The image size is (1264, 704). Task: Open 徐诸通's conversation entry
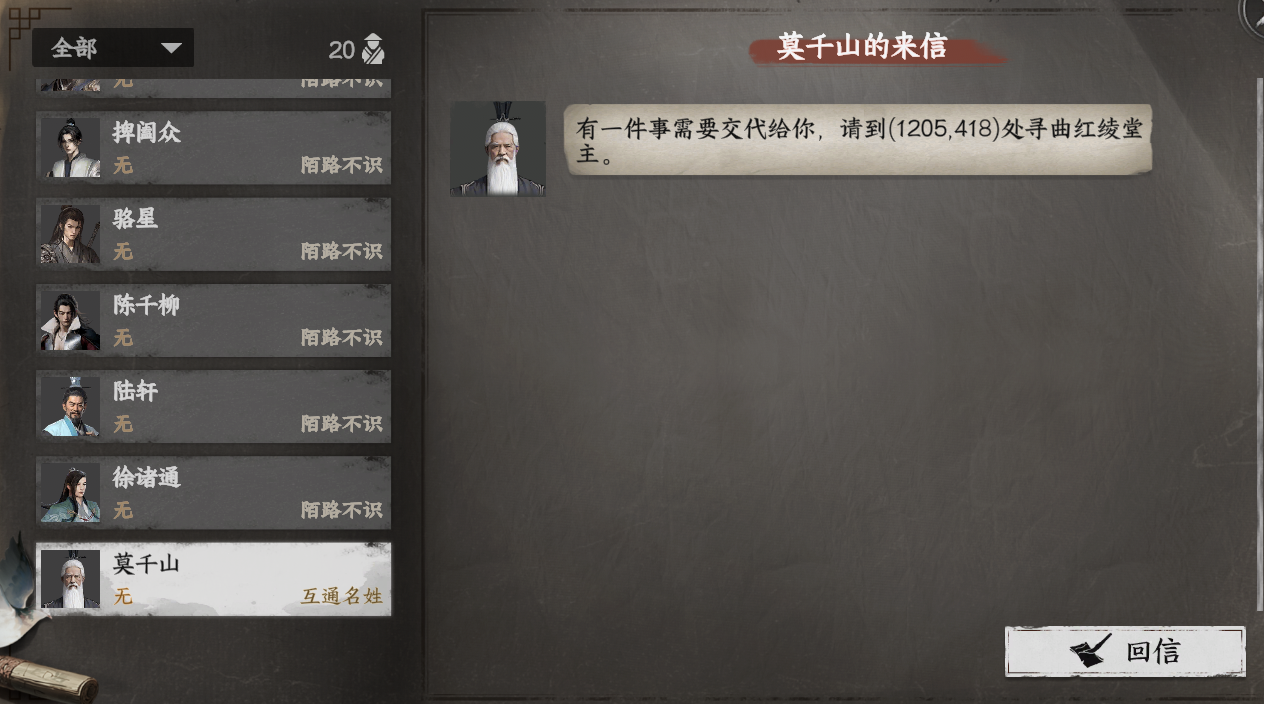214,493
